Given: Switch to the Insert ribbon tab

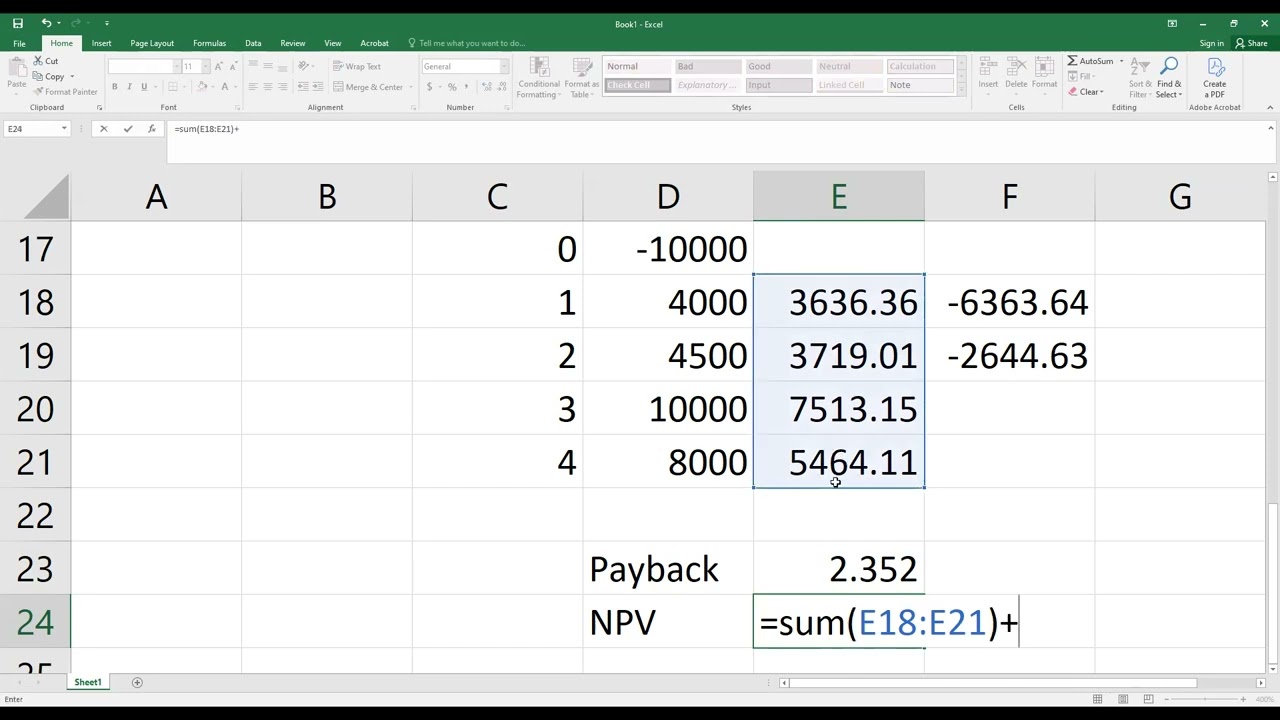Looking at the screenshot, I should click(101, 43).
